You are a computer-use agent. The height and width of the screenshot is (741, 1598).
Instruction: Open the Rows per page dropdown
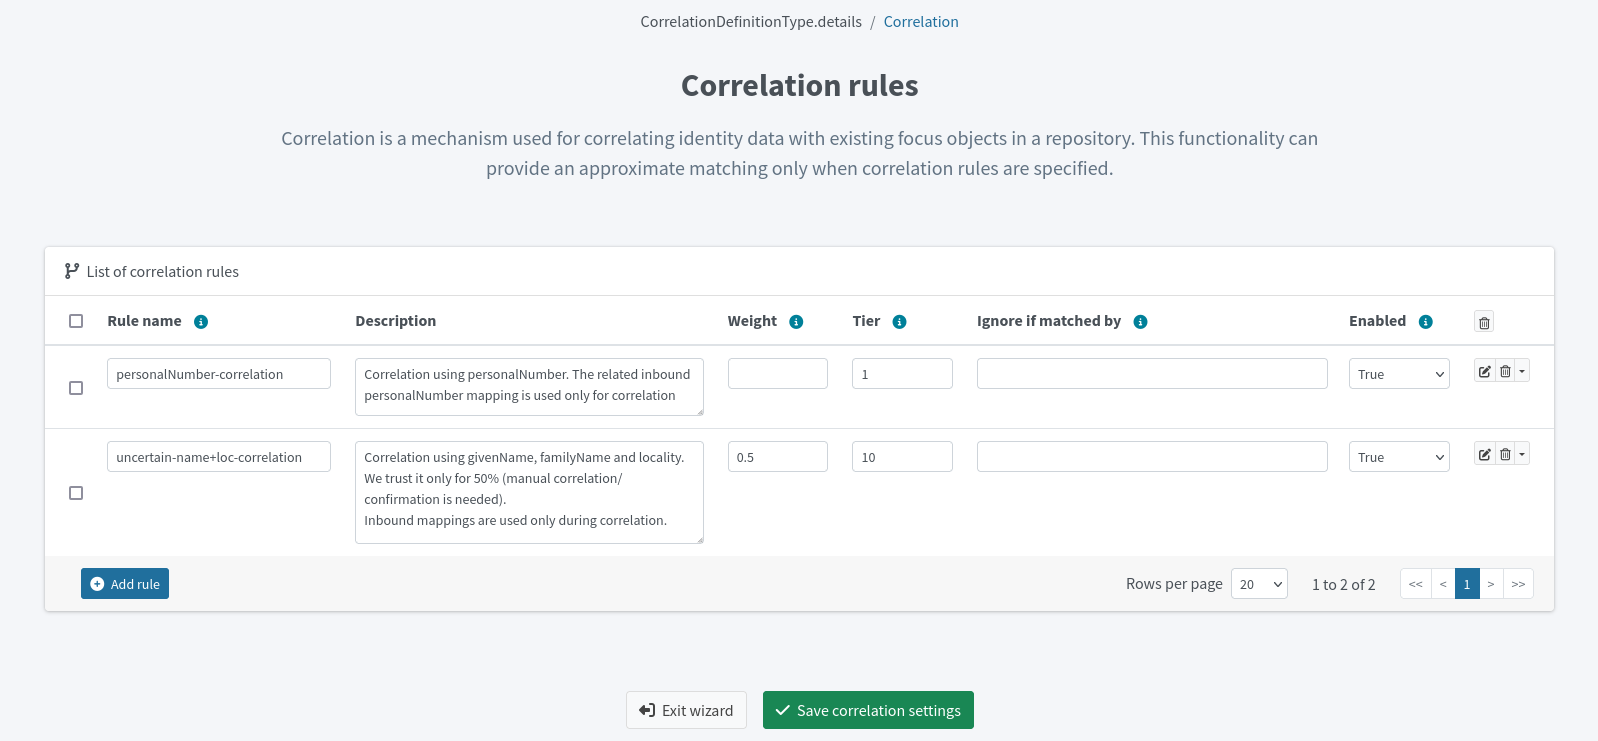coord(1259,583)
